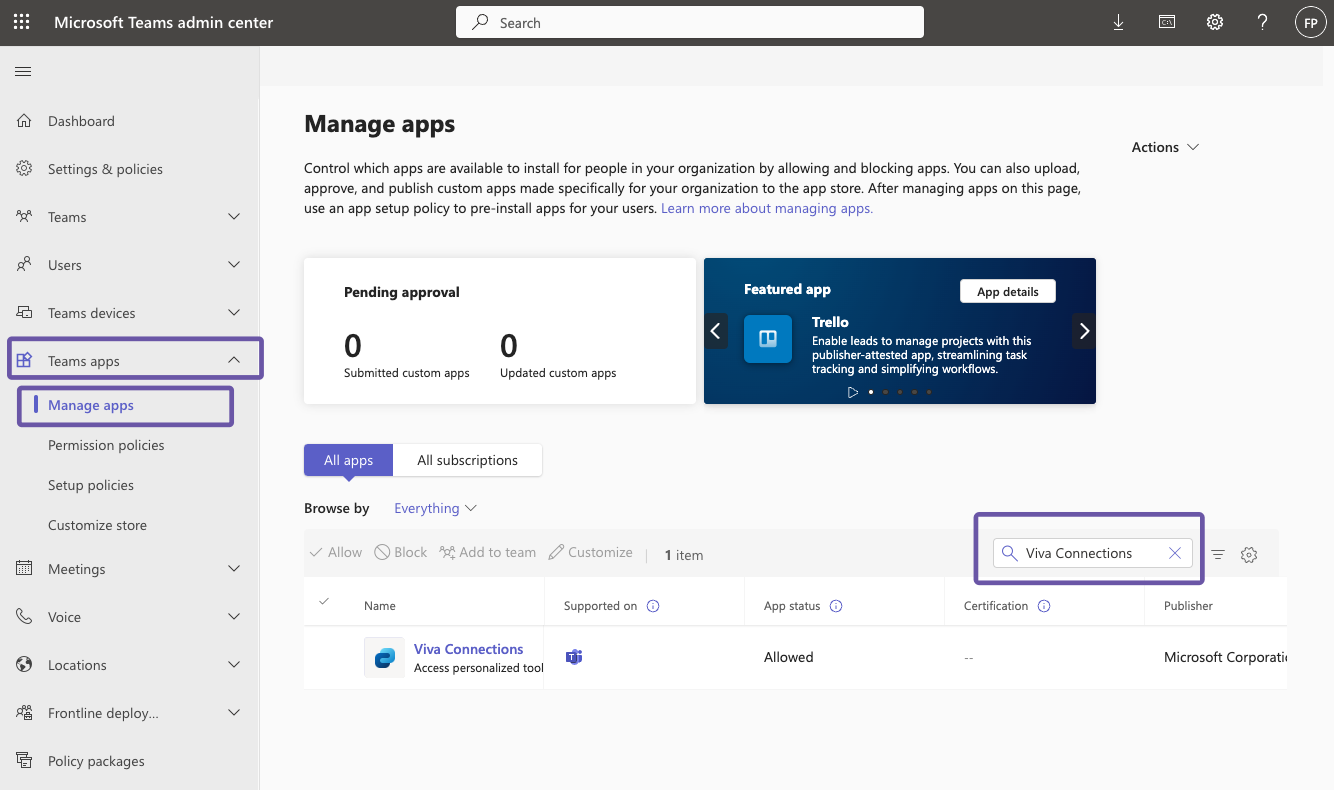Click the Teams devices icon

(24, 313)
